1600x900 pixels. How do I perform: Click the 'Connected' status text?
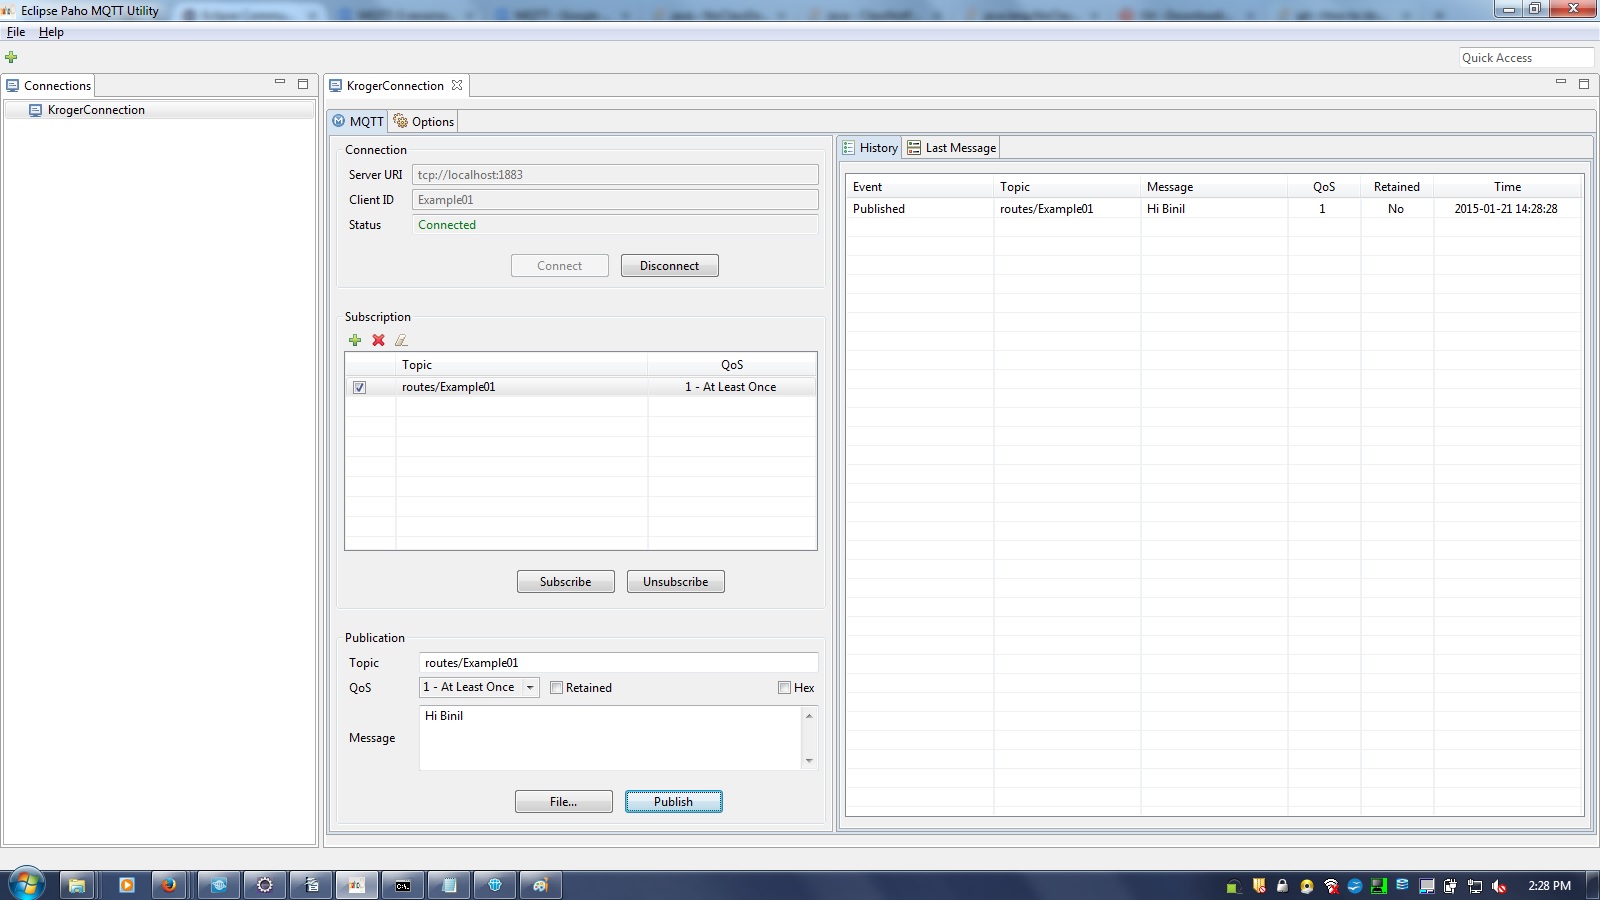(447, 225)
